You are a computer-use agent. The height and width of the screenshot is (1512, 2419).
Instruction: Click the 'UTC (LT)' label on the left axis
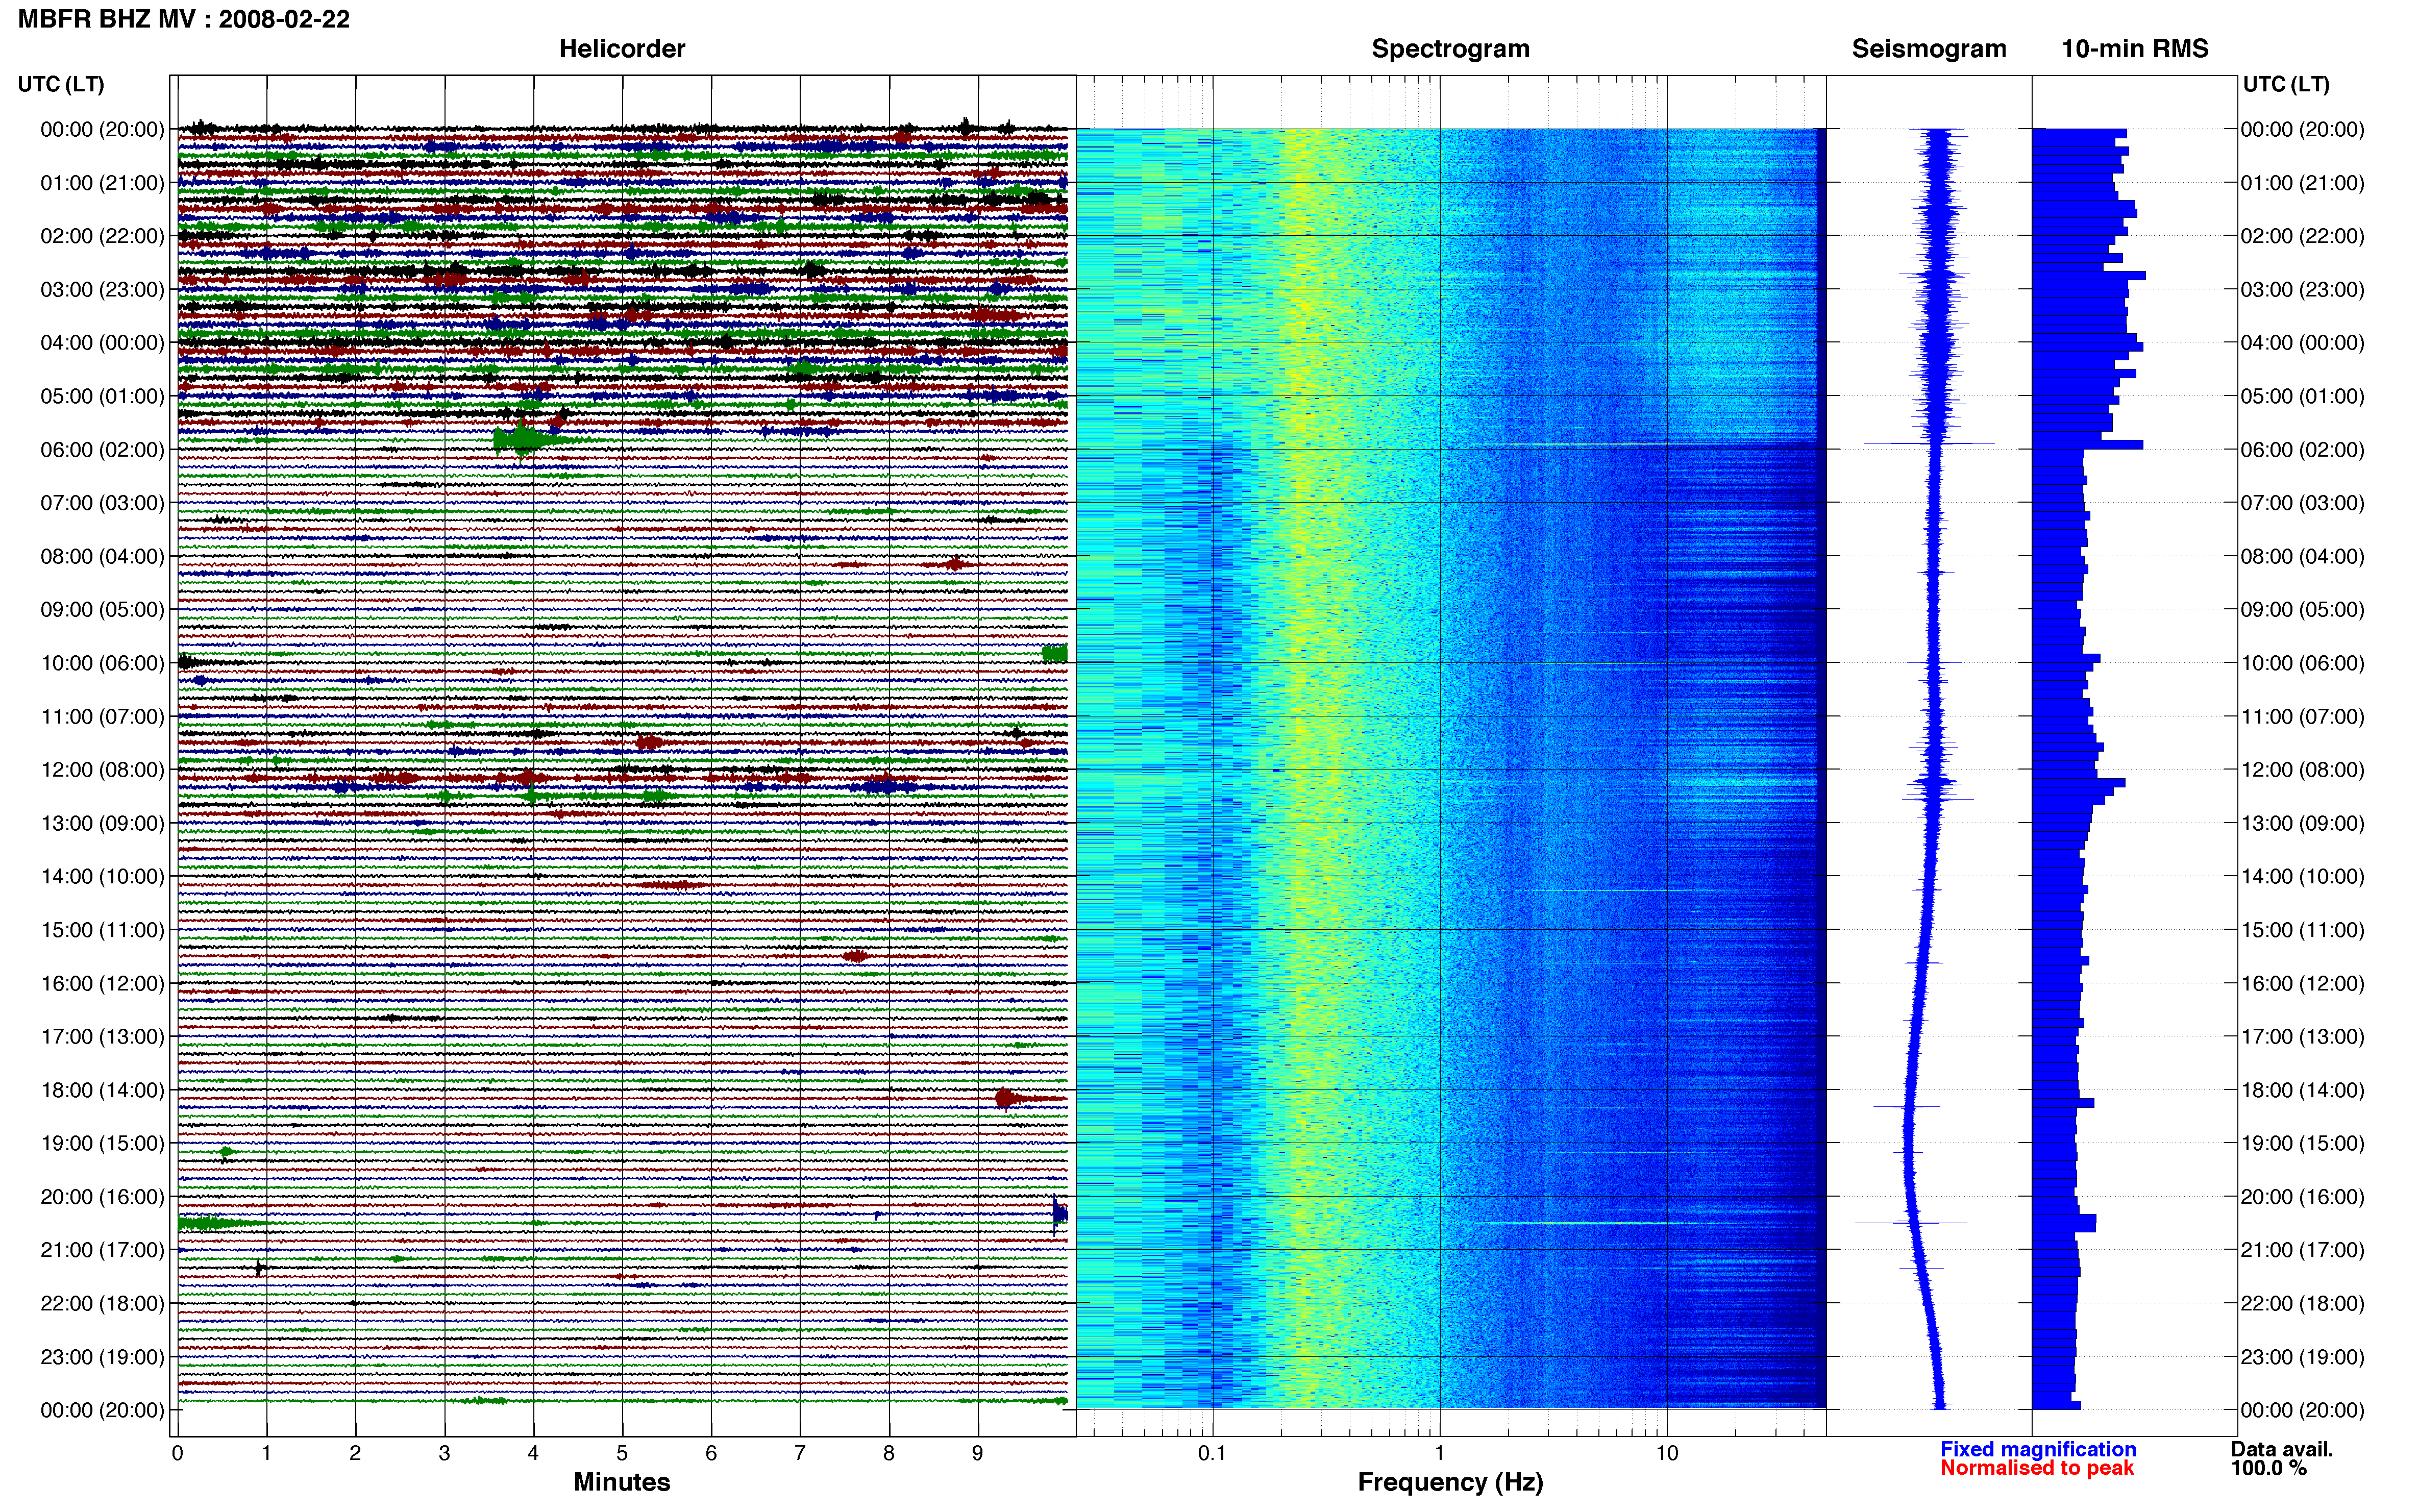pyautogui.click(x=61, y=84)
